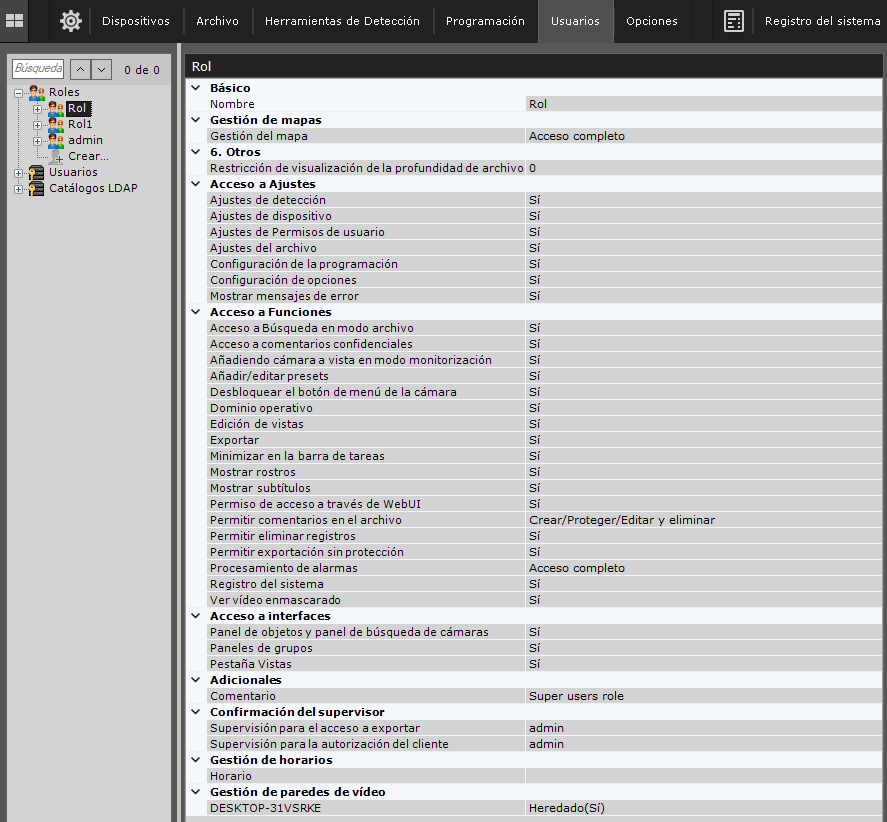Open the Herramientas de Detección tab
The image size is (887, 822).
click(x=342, y=21)
